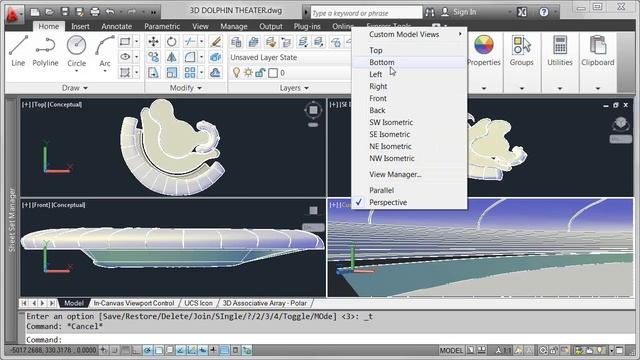The image size is (640, 360).
Task: Open the Arc tool dropdown arrow
Action: pyautogui.click(x=105, y=72)
